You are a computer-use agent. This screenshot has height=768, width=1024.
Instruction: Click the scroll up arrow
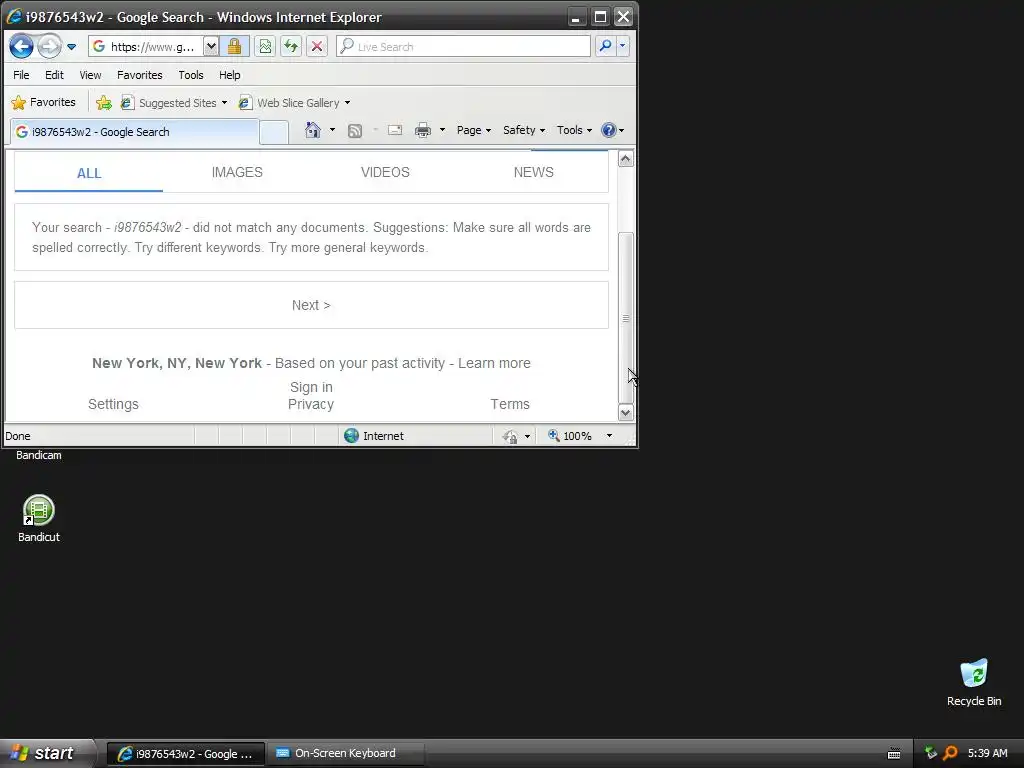pyautogui.click(x=626, y=159)
